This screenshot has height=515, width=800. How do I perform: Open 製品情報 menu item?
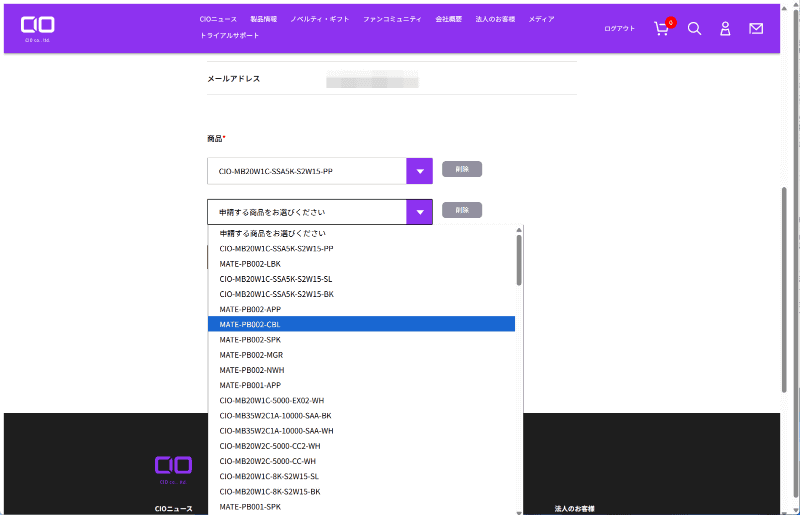264,19
